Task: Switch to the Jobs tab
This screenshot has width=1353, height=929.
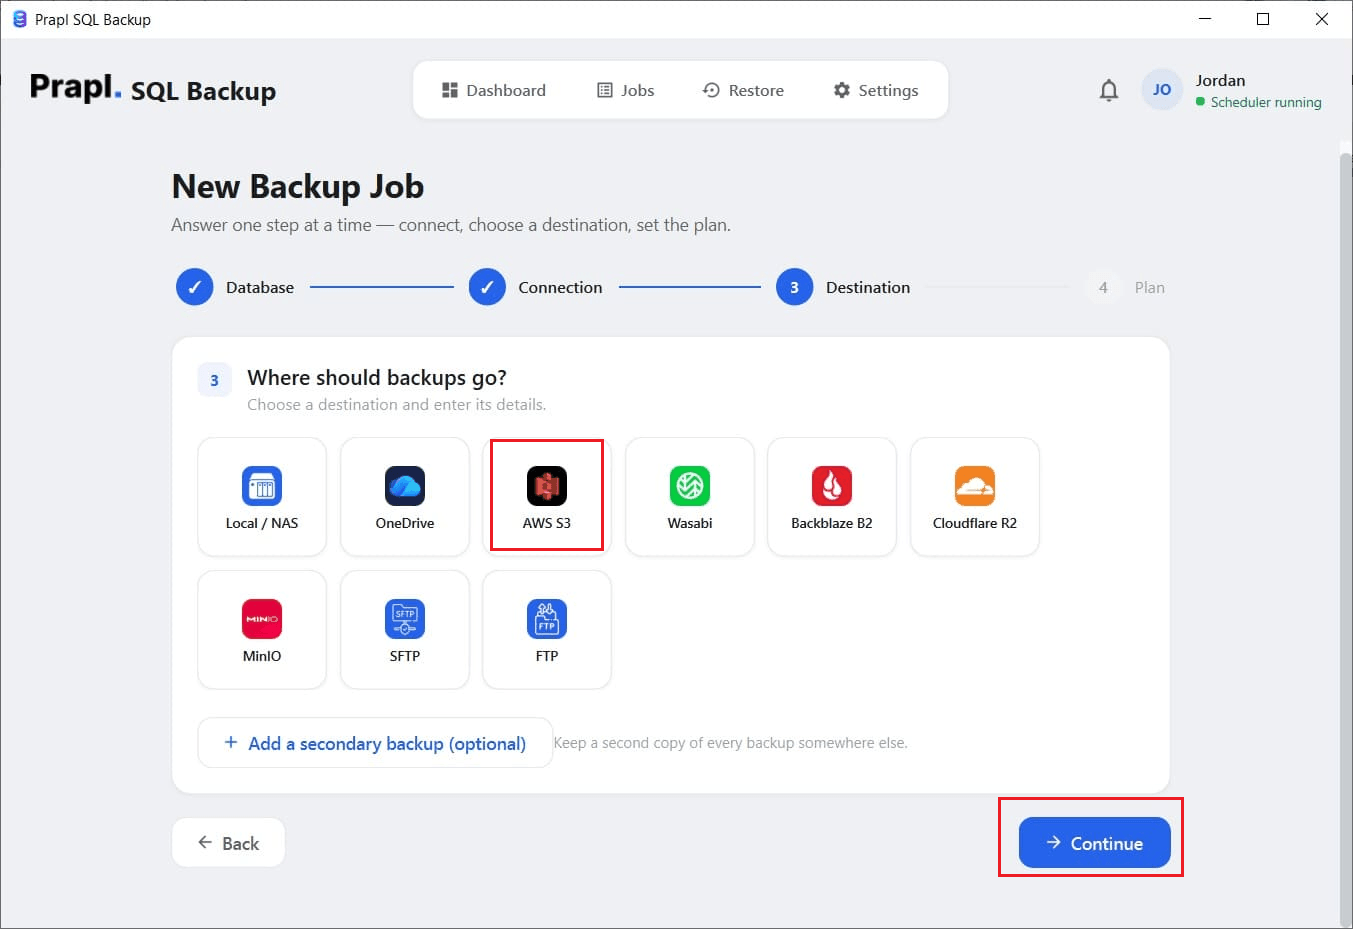Action: (626, 90)
